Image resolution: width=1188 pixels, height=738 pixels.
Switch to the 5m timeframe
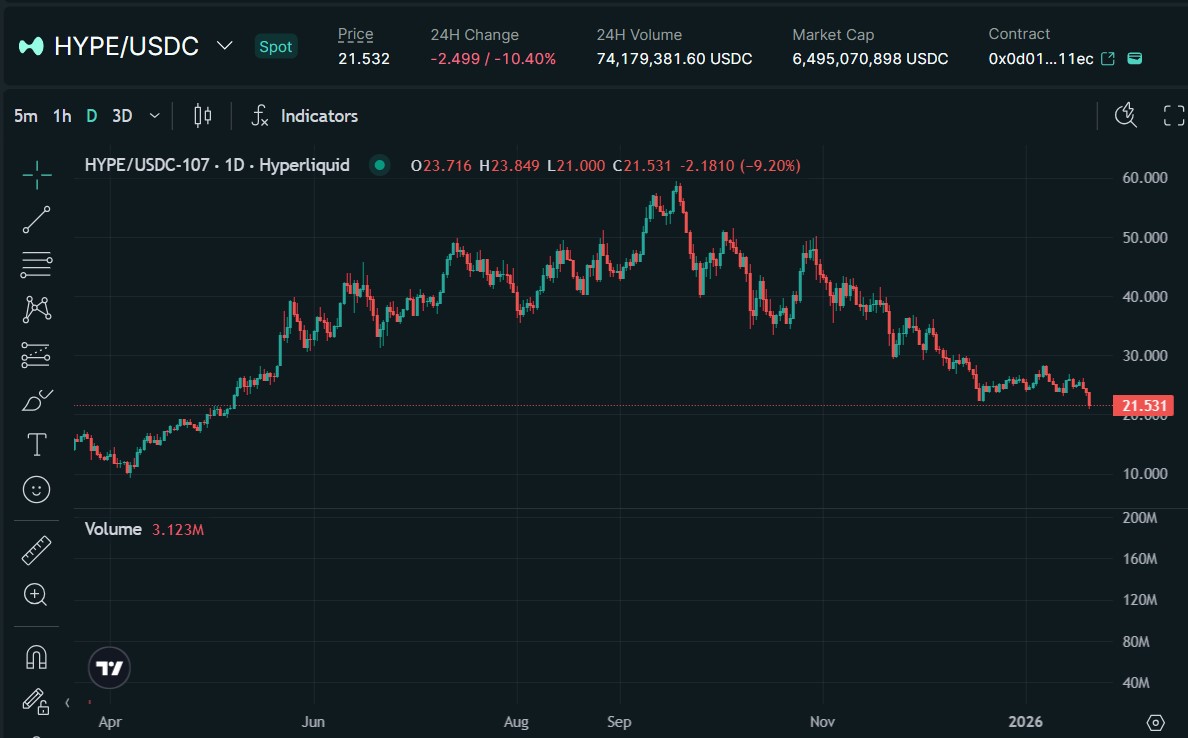pos(26,116)
